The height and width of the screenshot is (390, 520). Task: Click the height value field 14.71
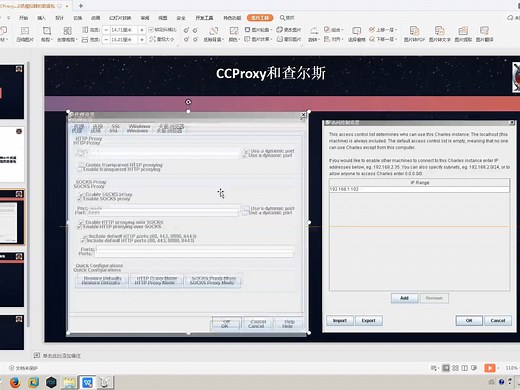tap(124, 30)
